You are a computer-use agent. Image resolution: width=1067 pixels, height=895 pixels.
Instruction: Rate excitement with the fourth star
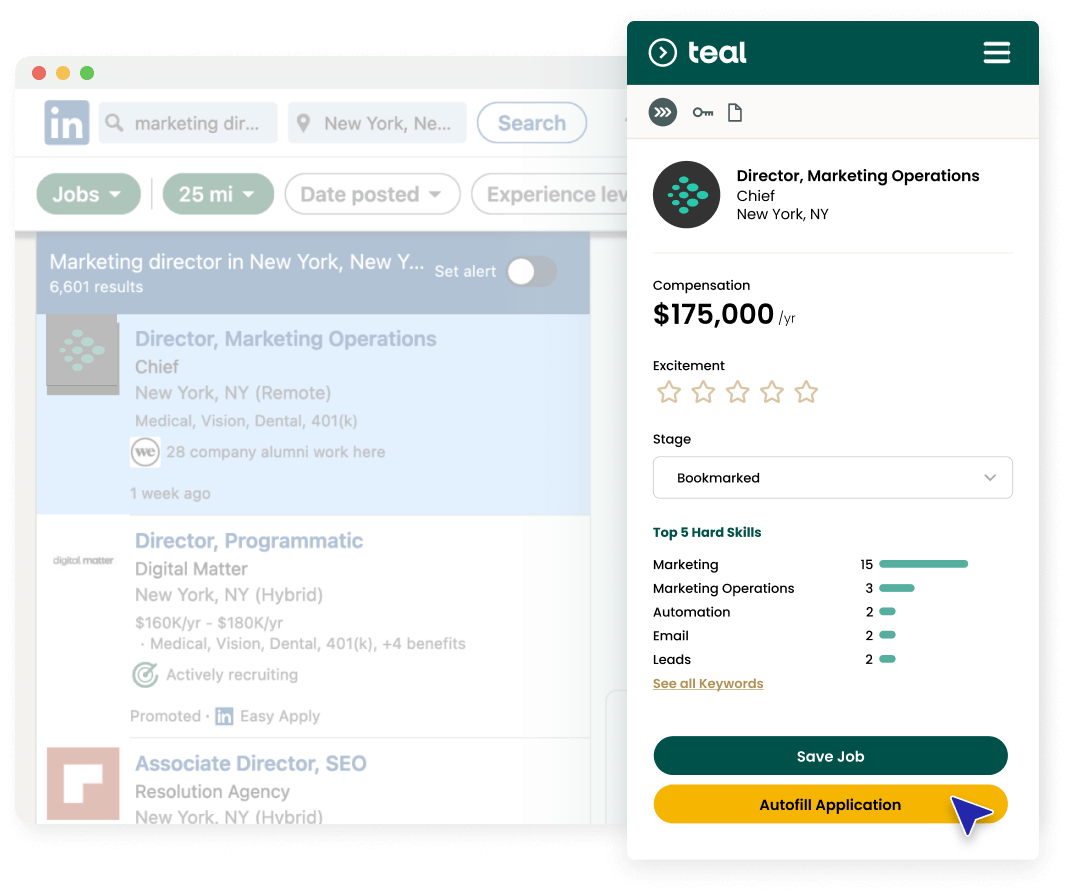[772, 392]
